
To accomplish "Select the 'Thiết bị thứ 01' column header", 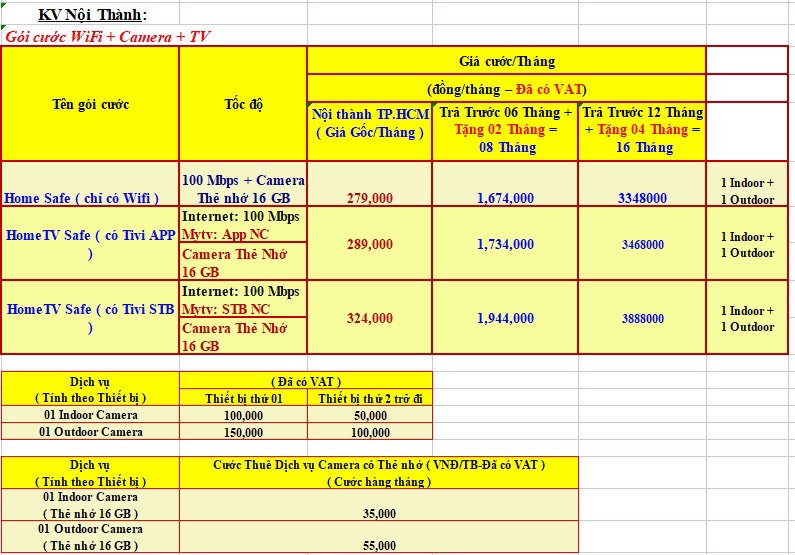I will (243, 398).
